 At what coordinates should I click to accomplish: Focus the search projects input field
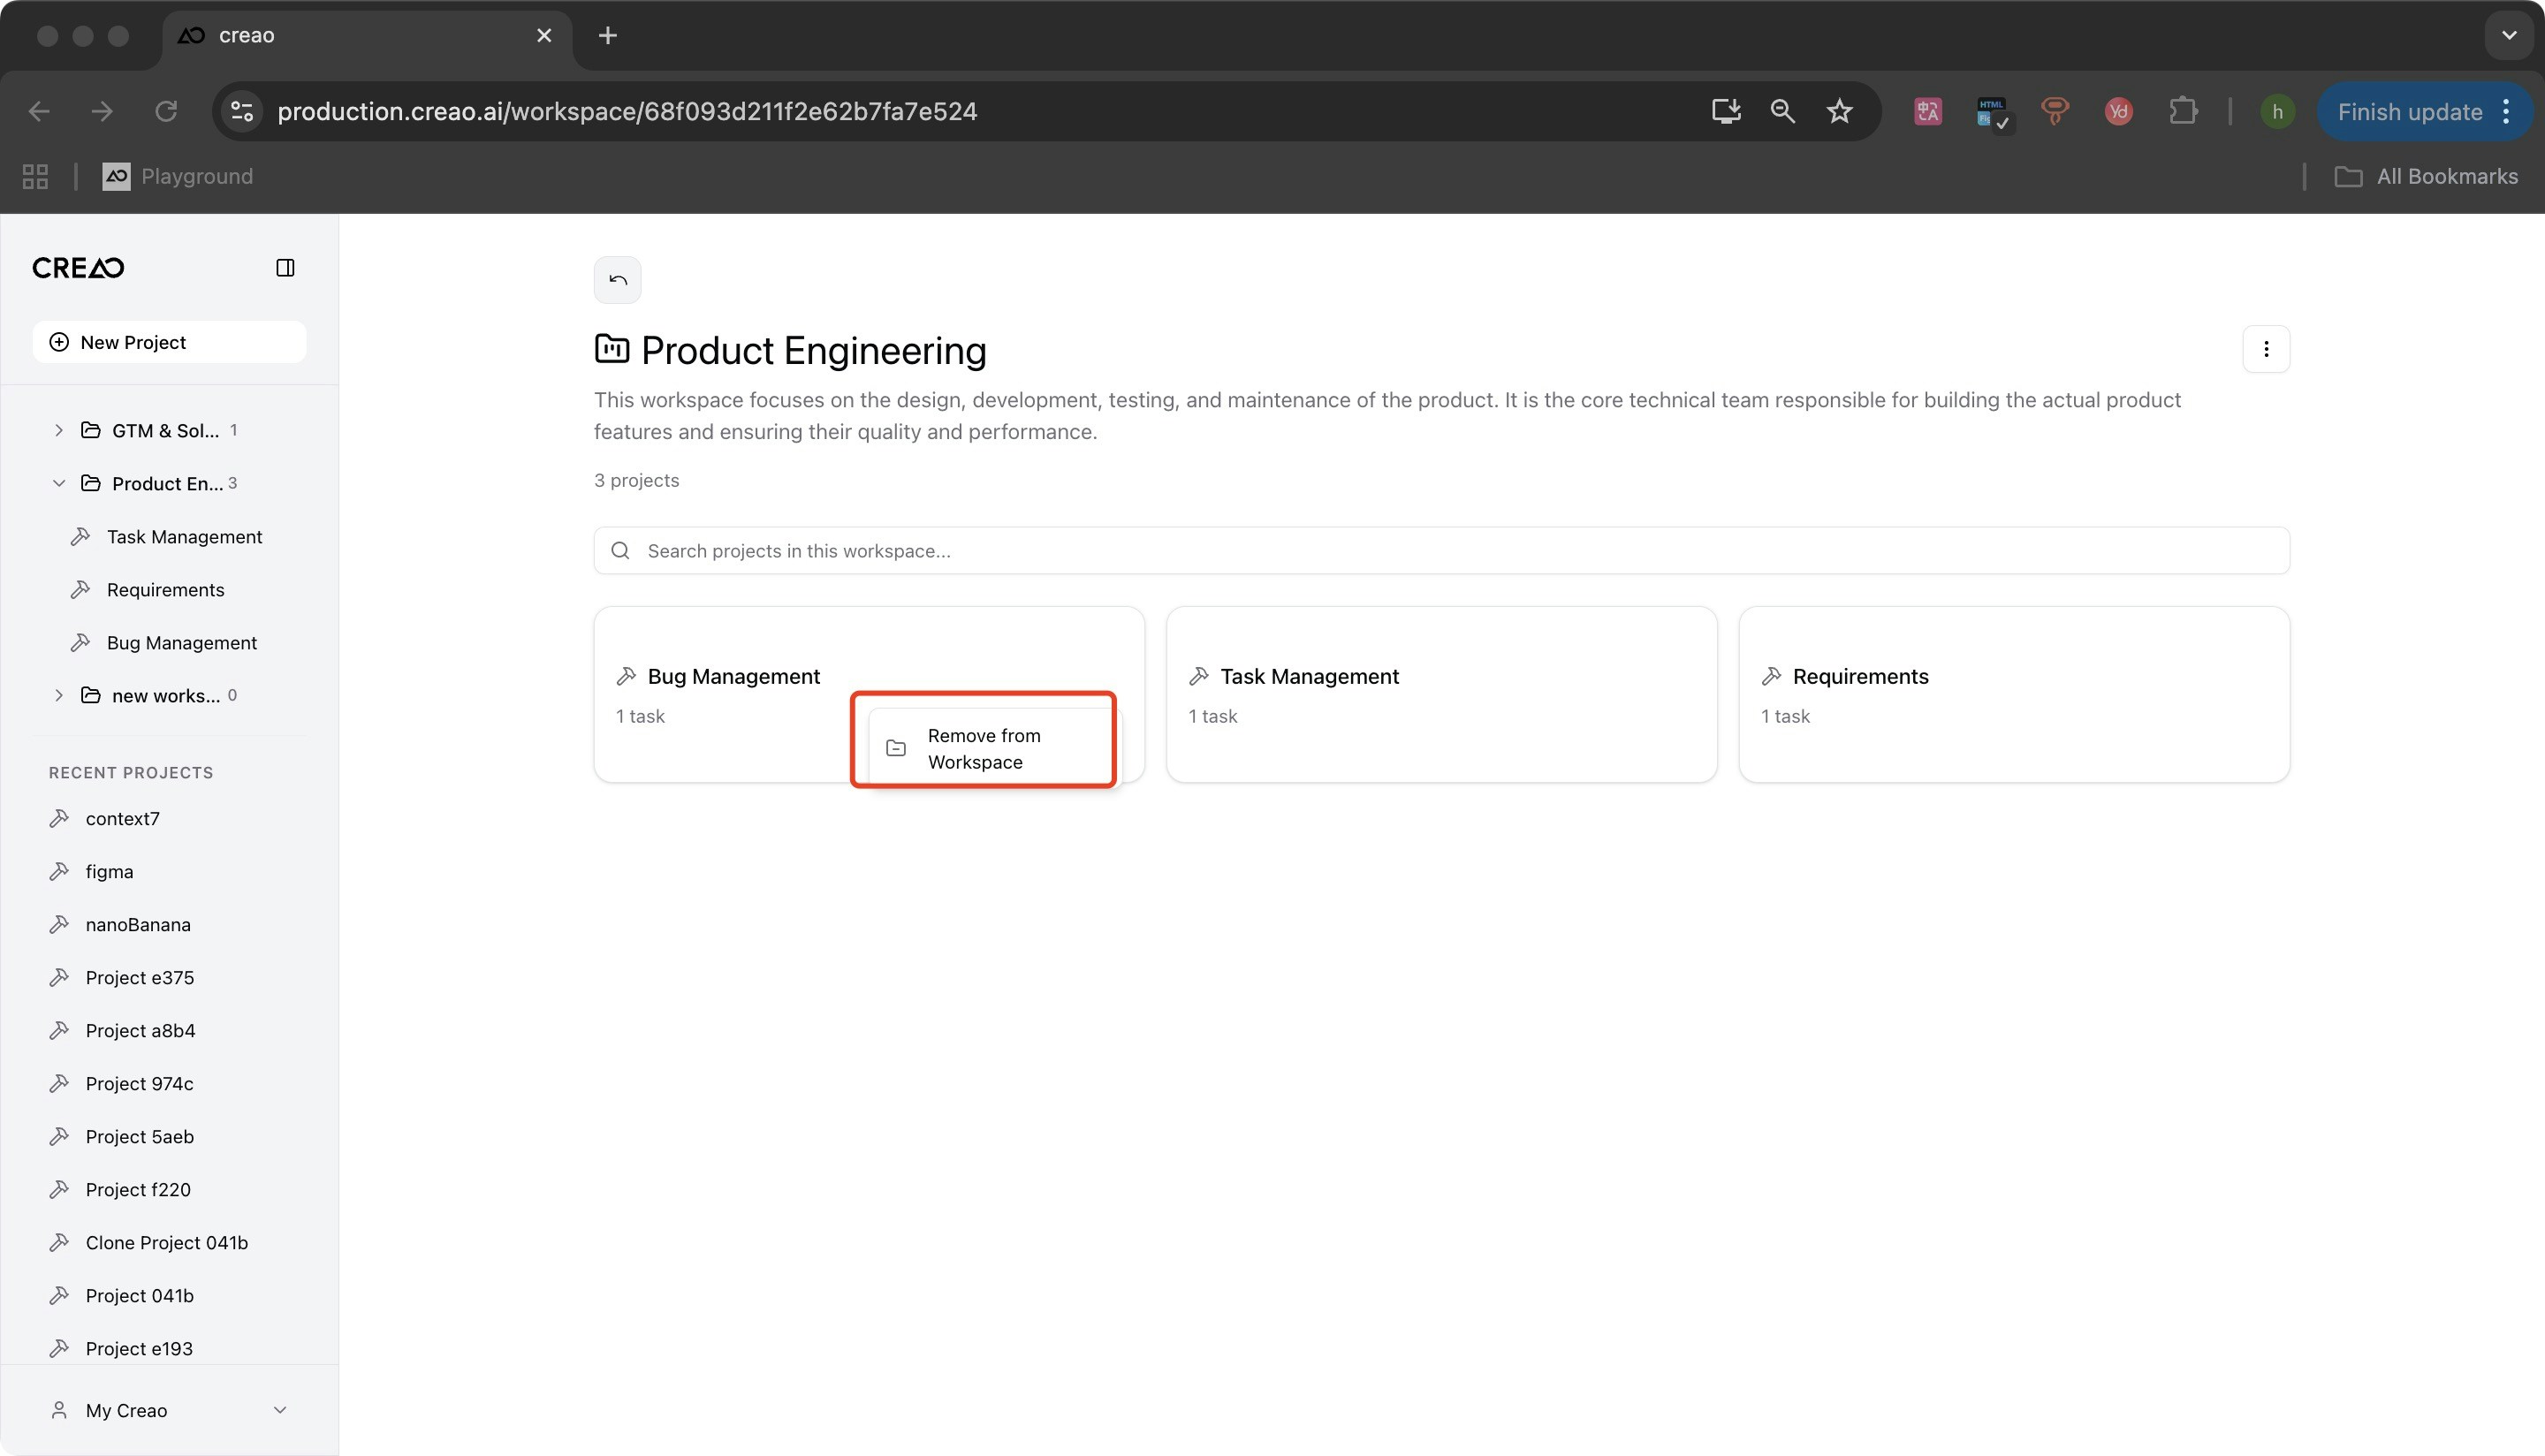(1440, 551)
